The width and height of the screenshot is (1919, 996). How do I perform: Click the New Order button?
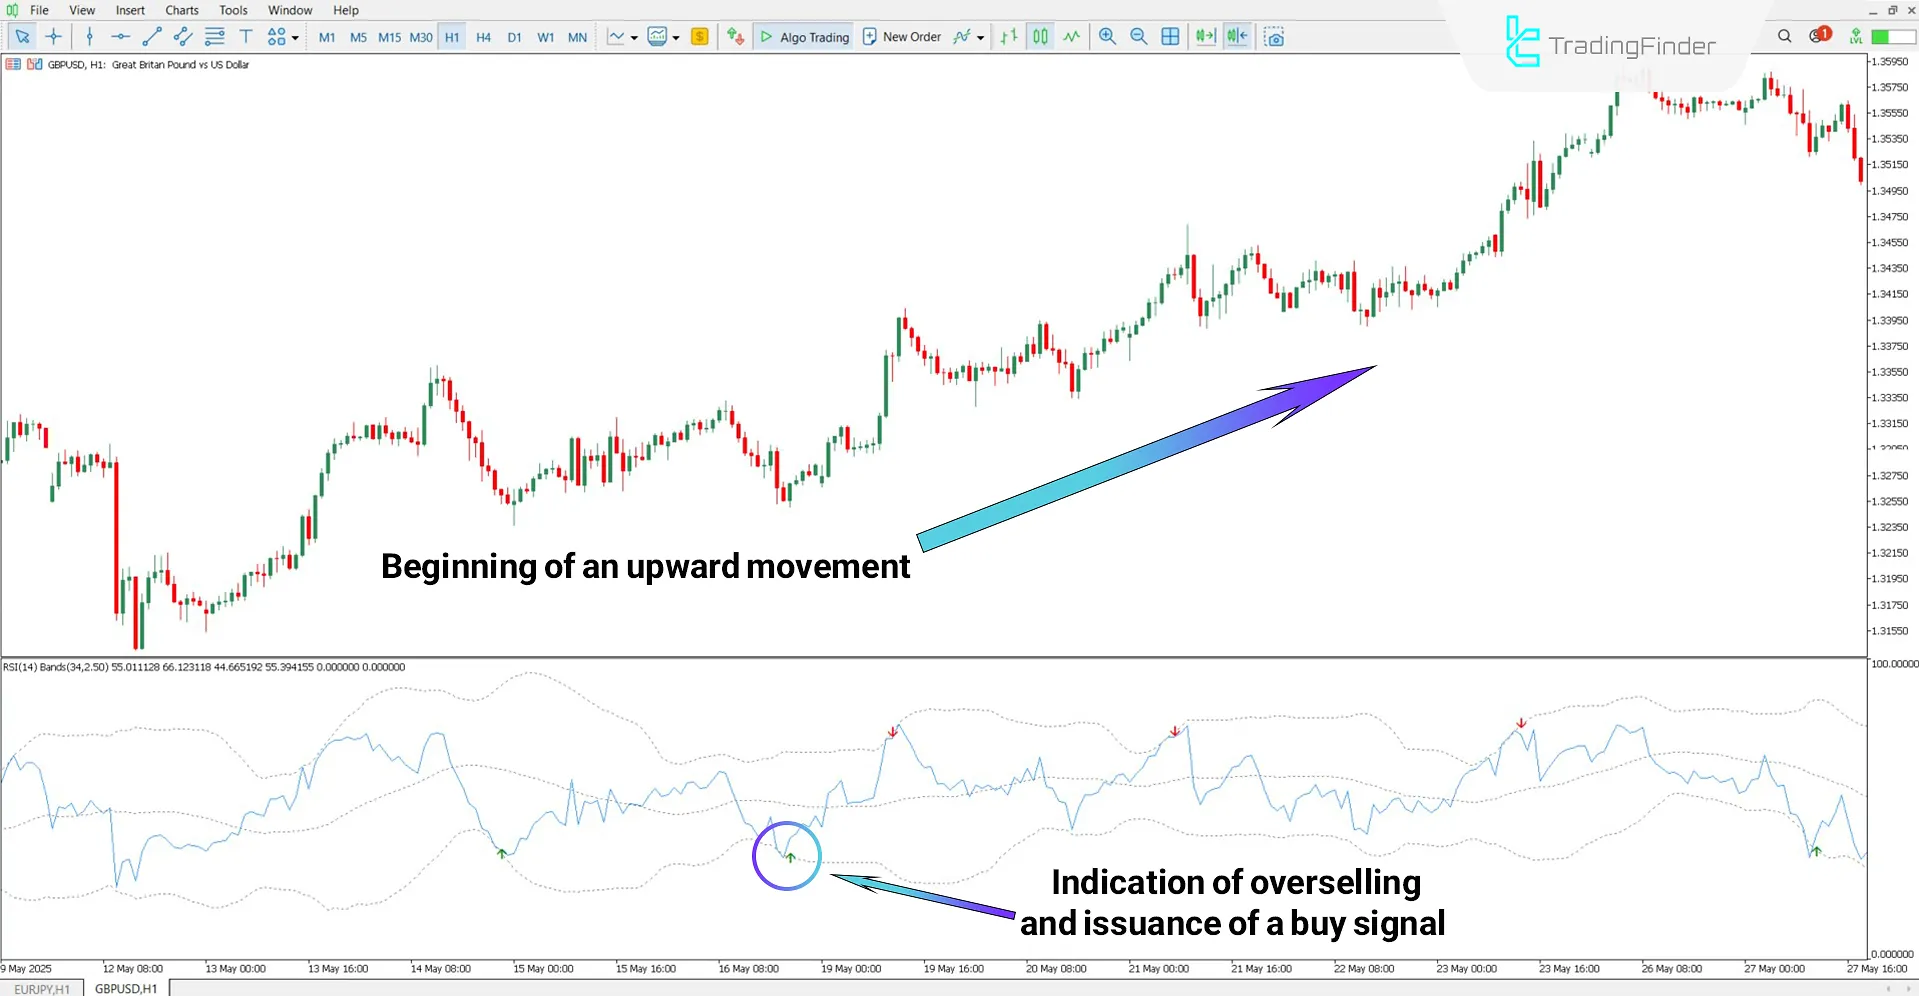tap(901, 37)
